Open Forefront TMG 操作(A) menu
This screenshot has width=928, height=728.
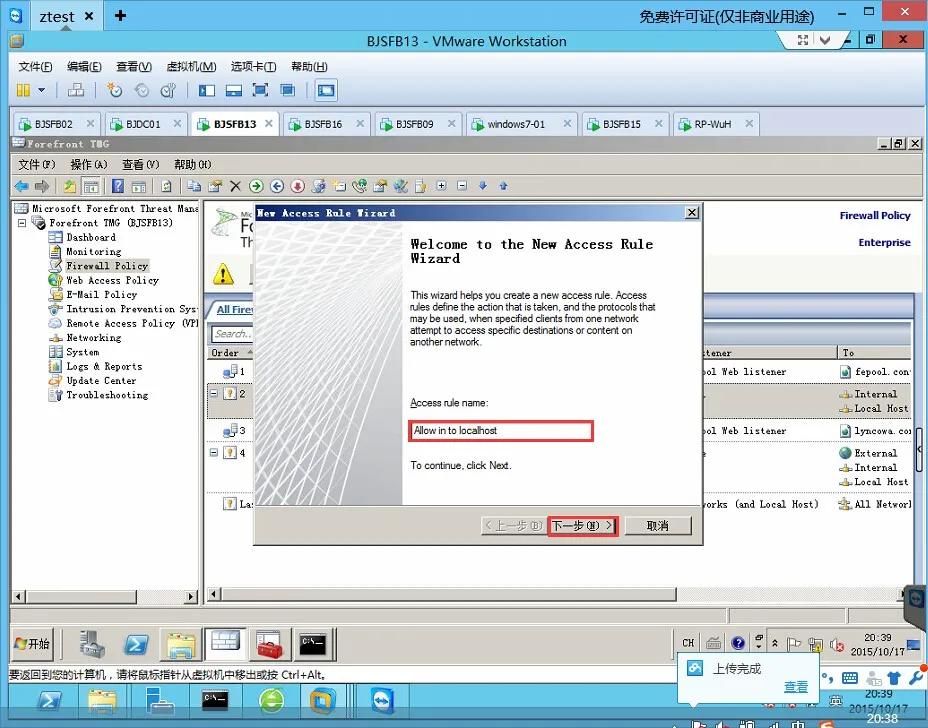tap(89, 165)
